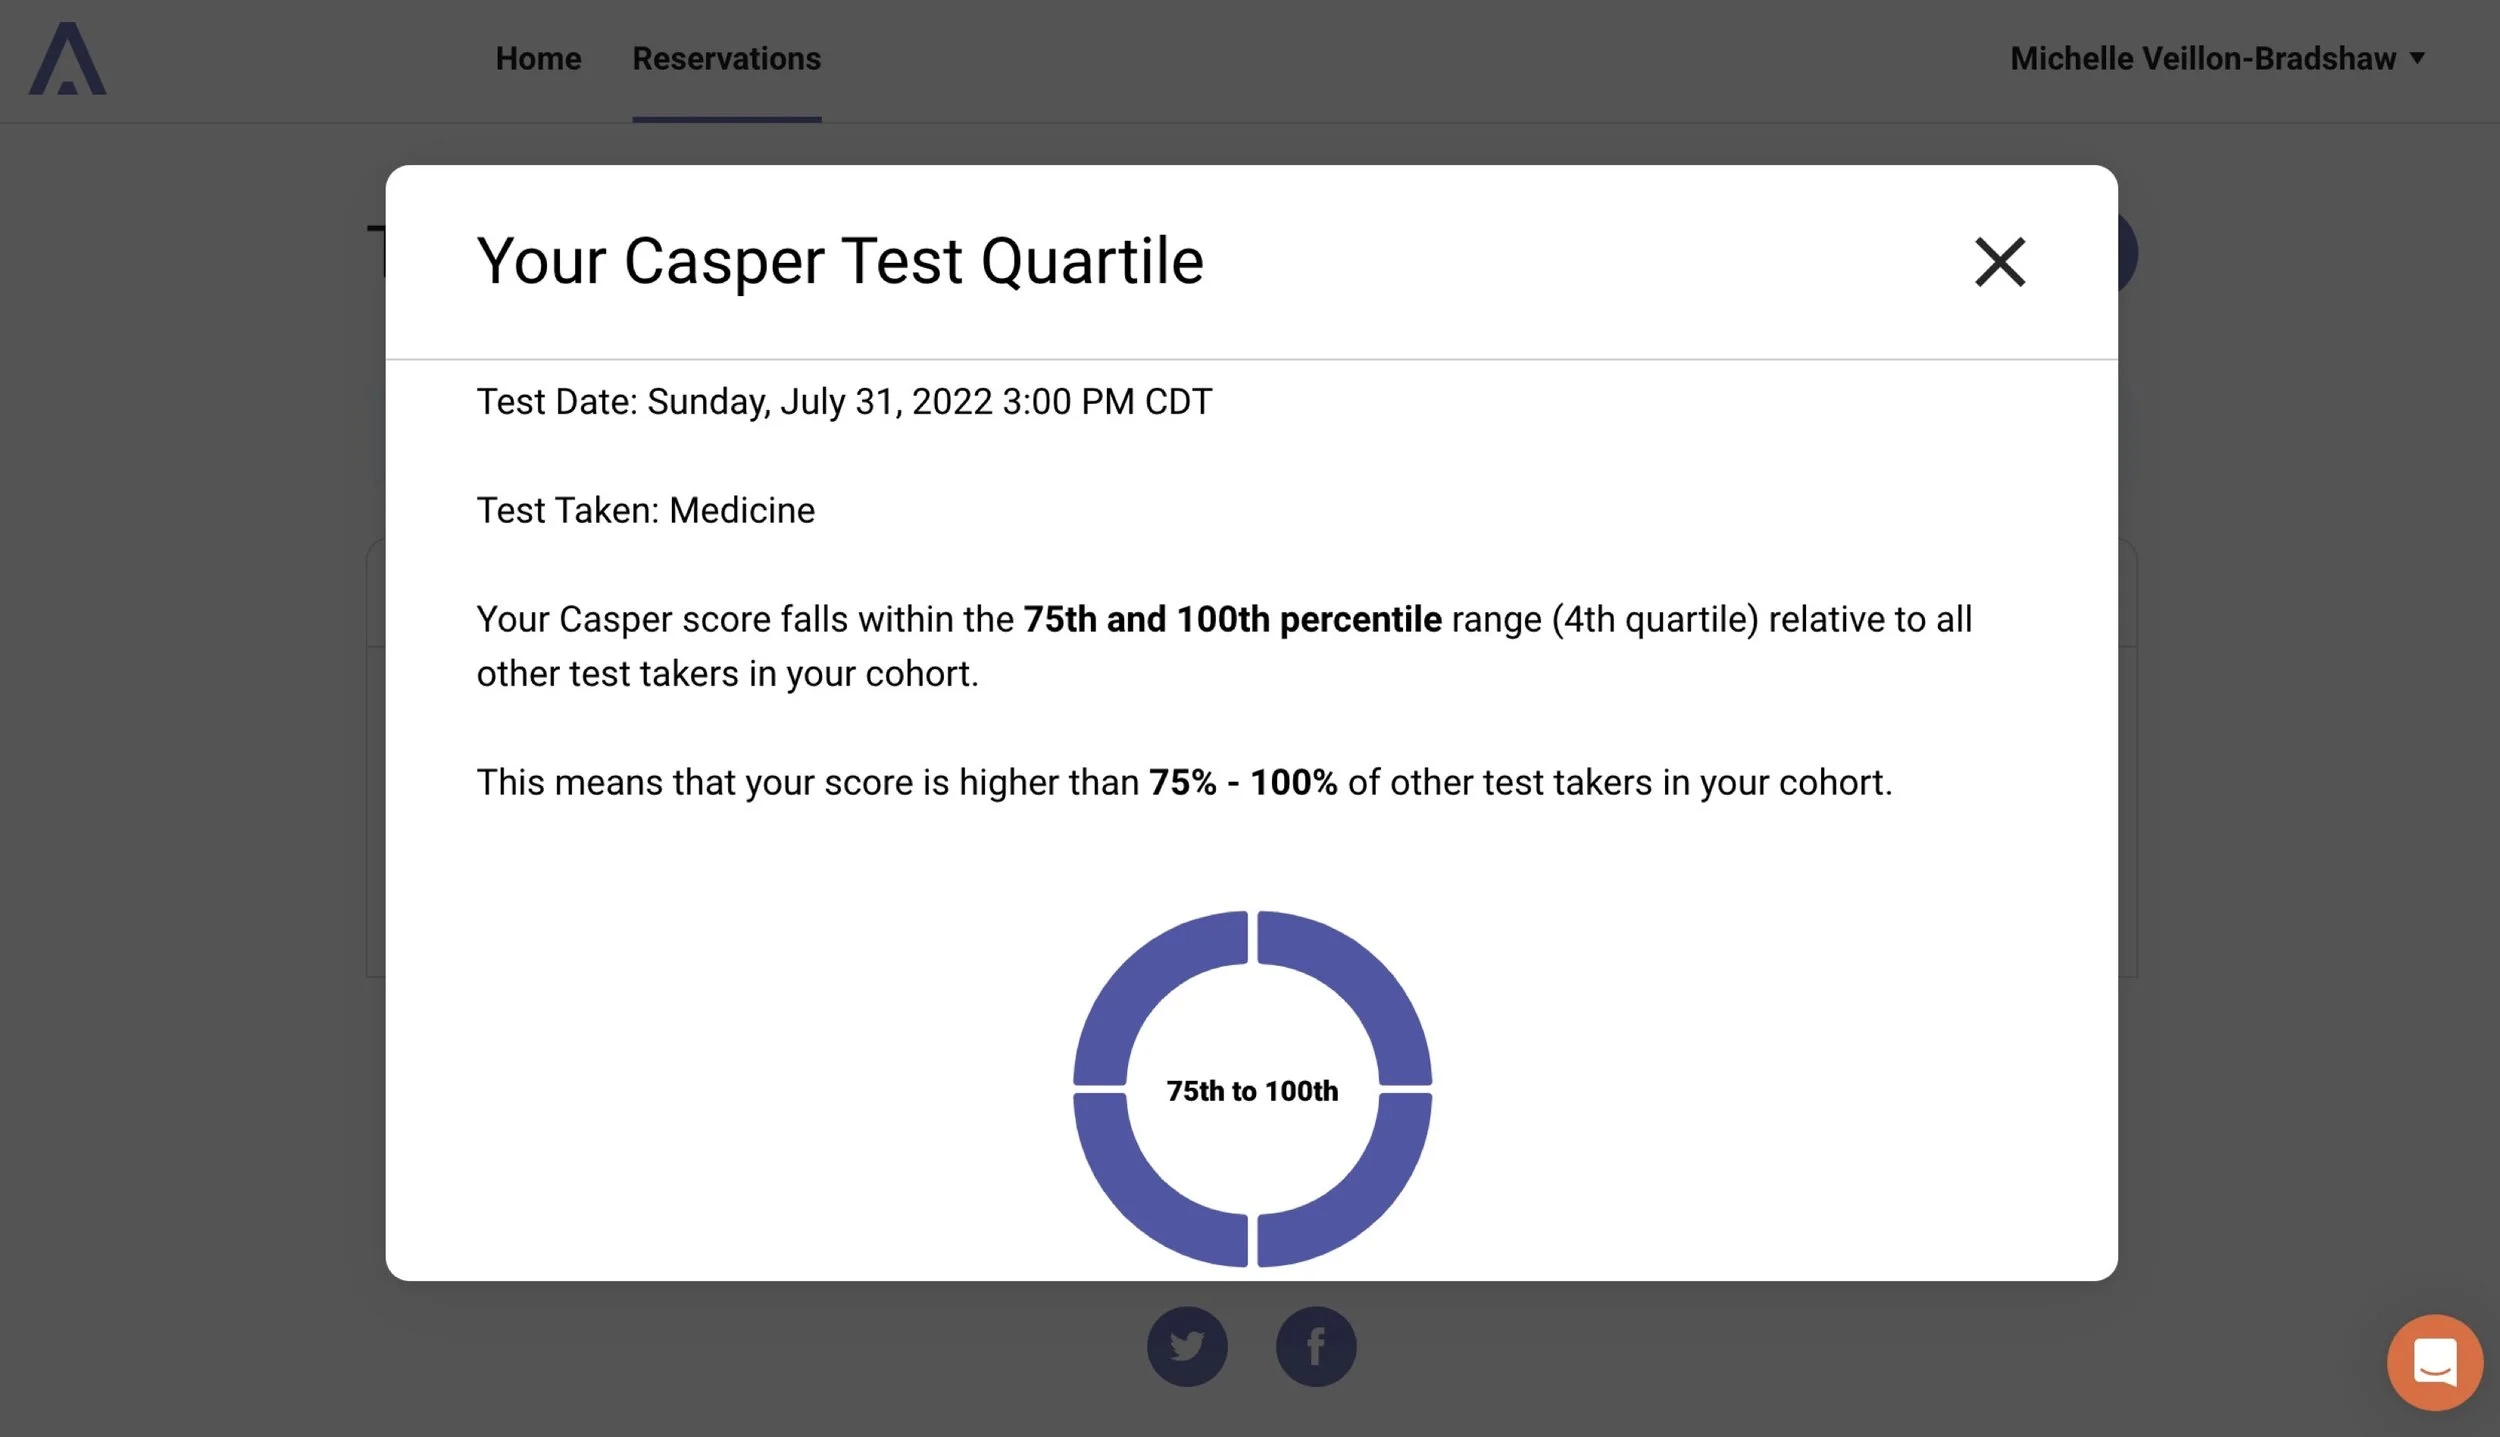This screenshot has height=1437, width=2500.
Task: Click the Test Date line of text
Action: [x=844, y=402]
